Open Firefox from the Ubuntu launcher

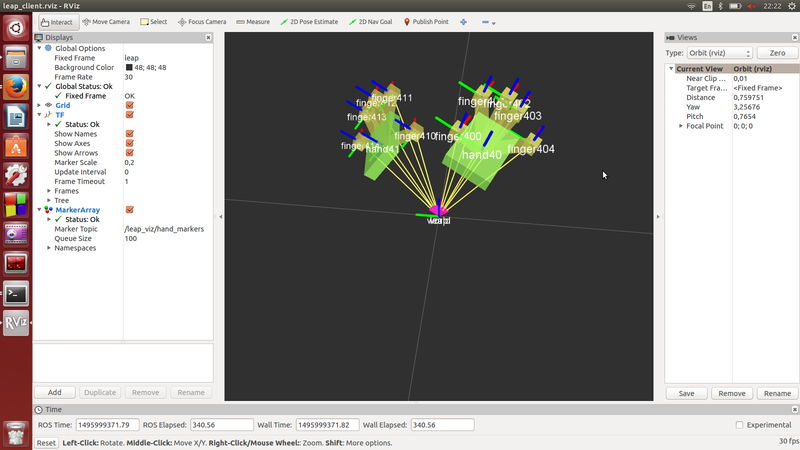click(x=16, y=87)
